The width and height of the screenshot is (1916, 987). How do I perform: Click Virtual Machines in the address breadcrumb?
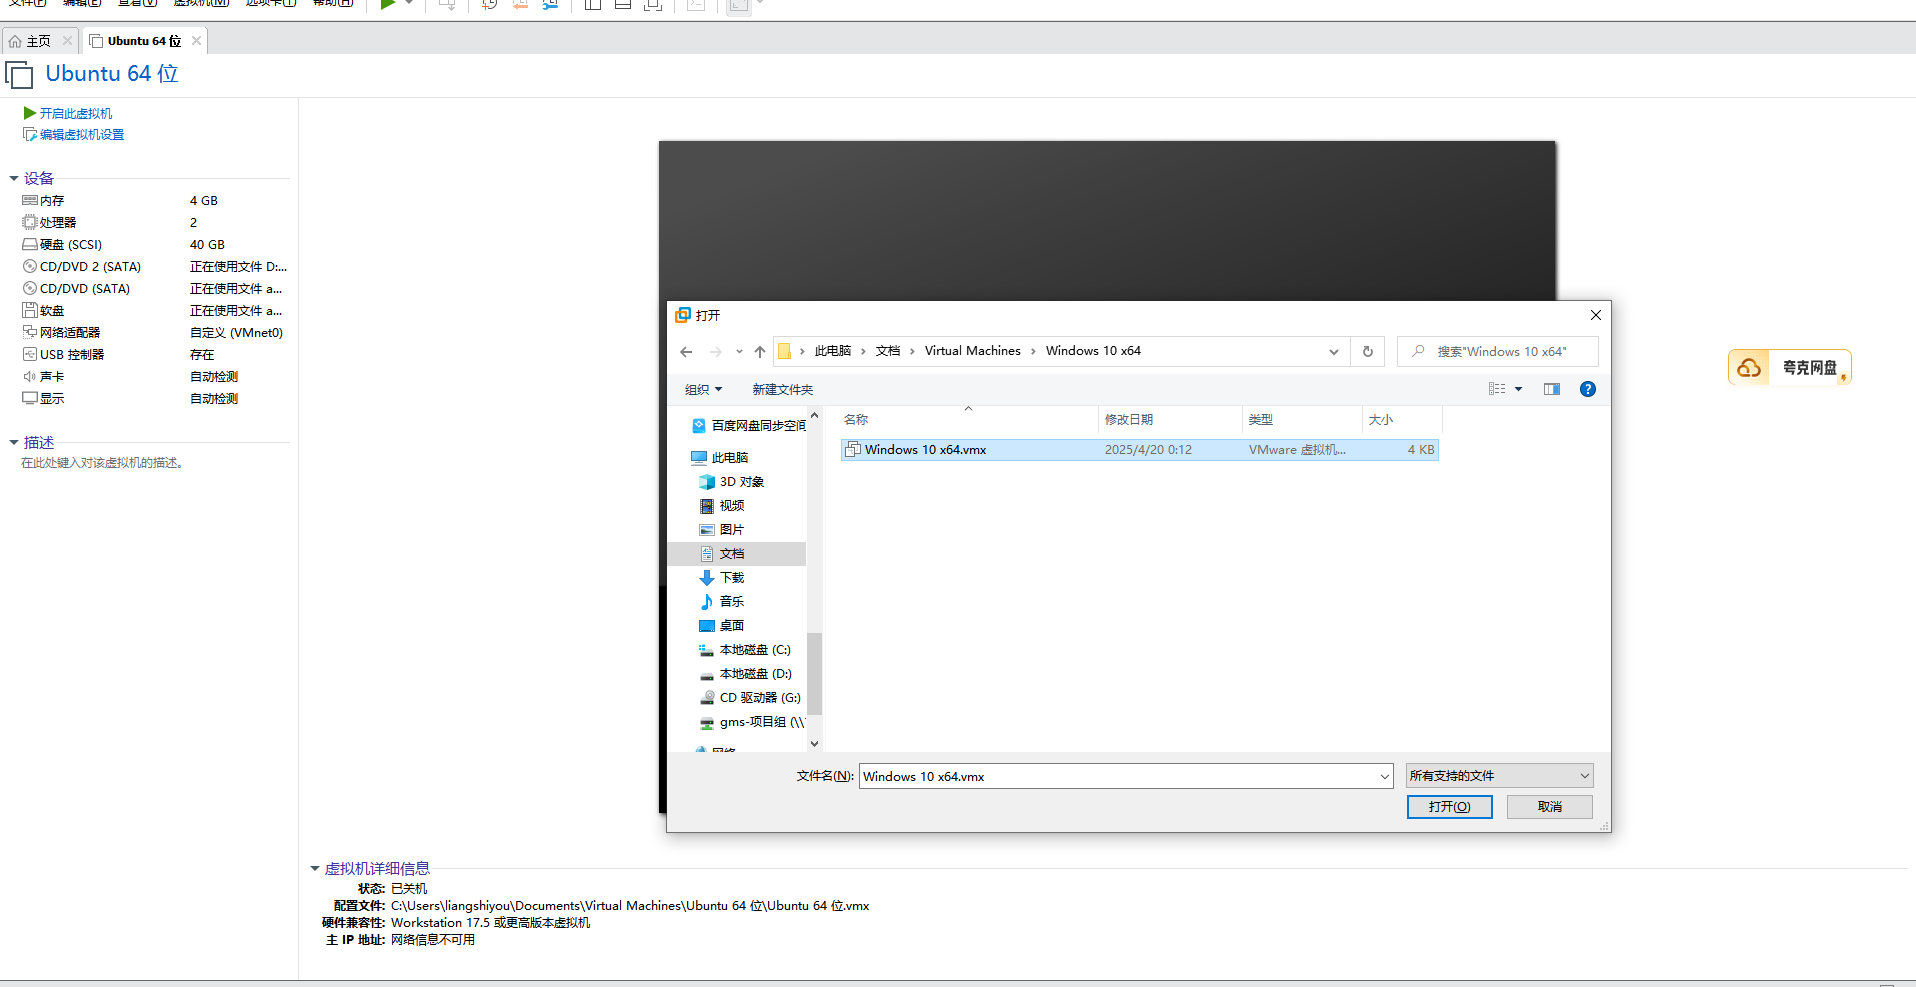tap(973, 351)
